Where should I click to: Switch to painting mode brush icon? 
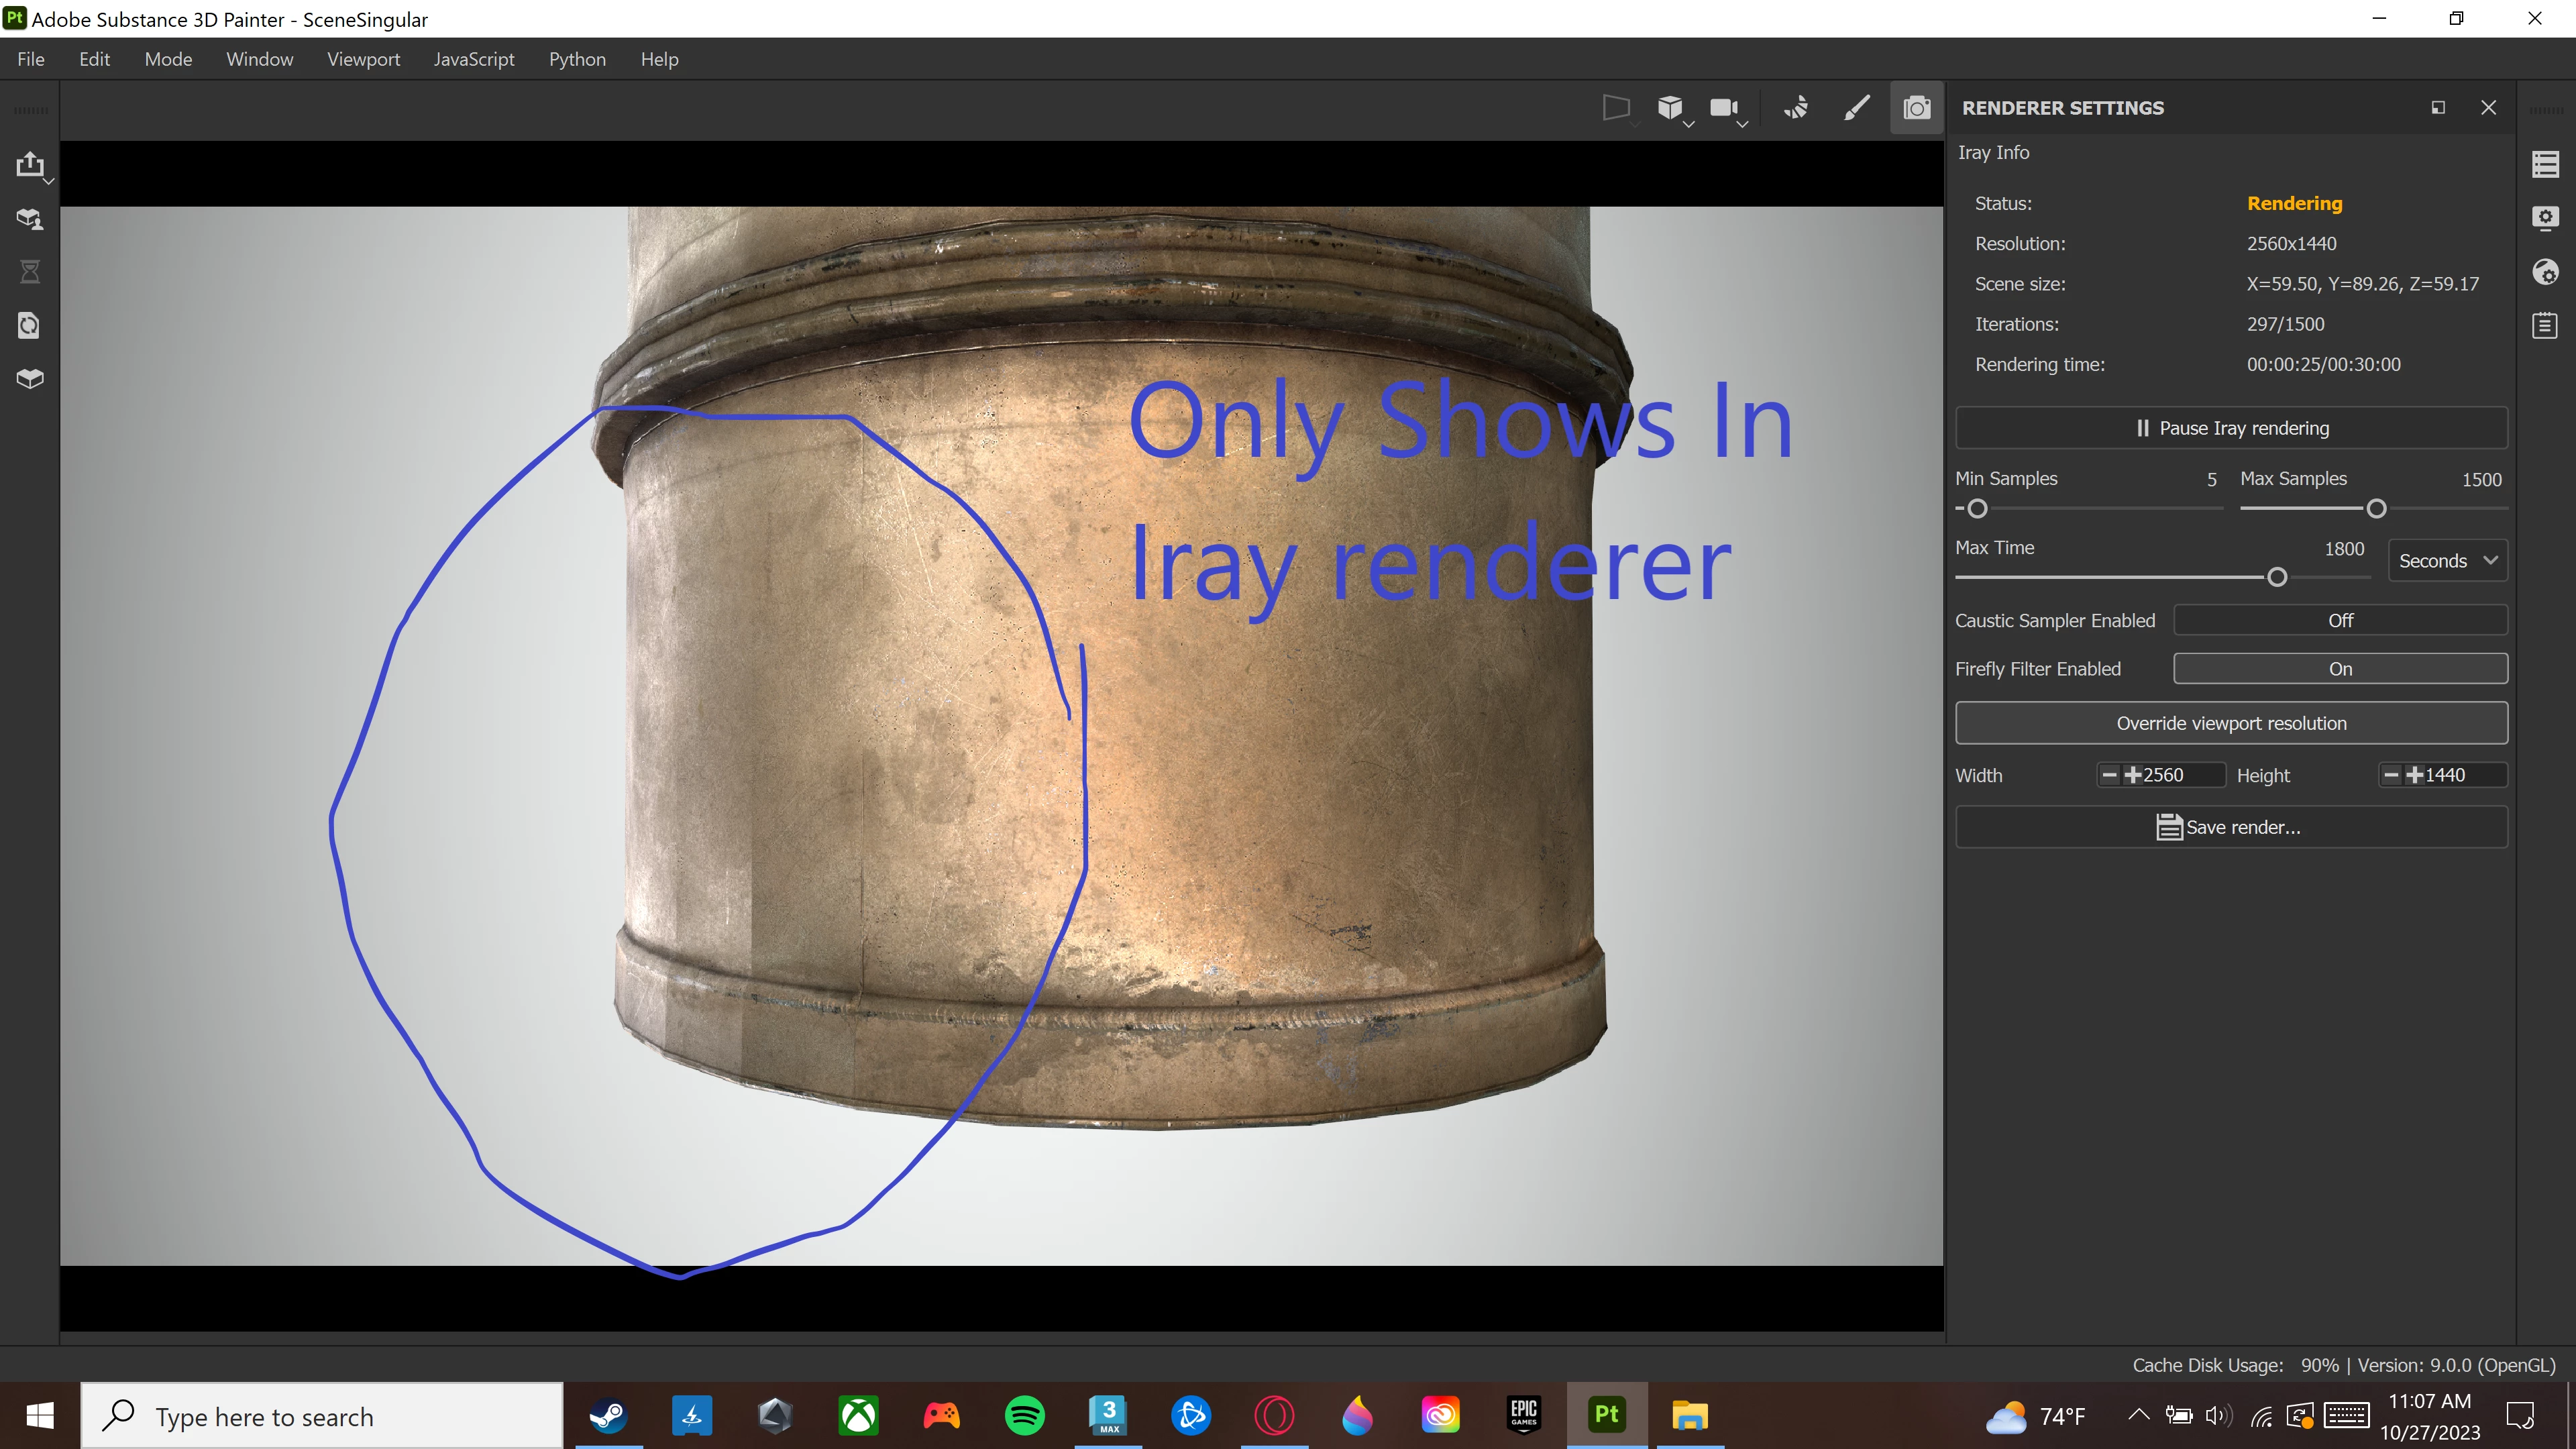(1856, 108)
